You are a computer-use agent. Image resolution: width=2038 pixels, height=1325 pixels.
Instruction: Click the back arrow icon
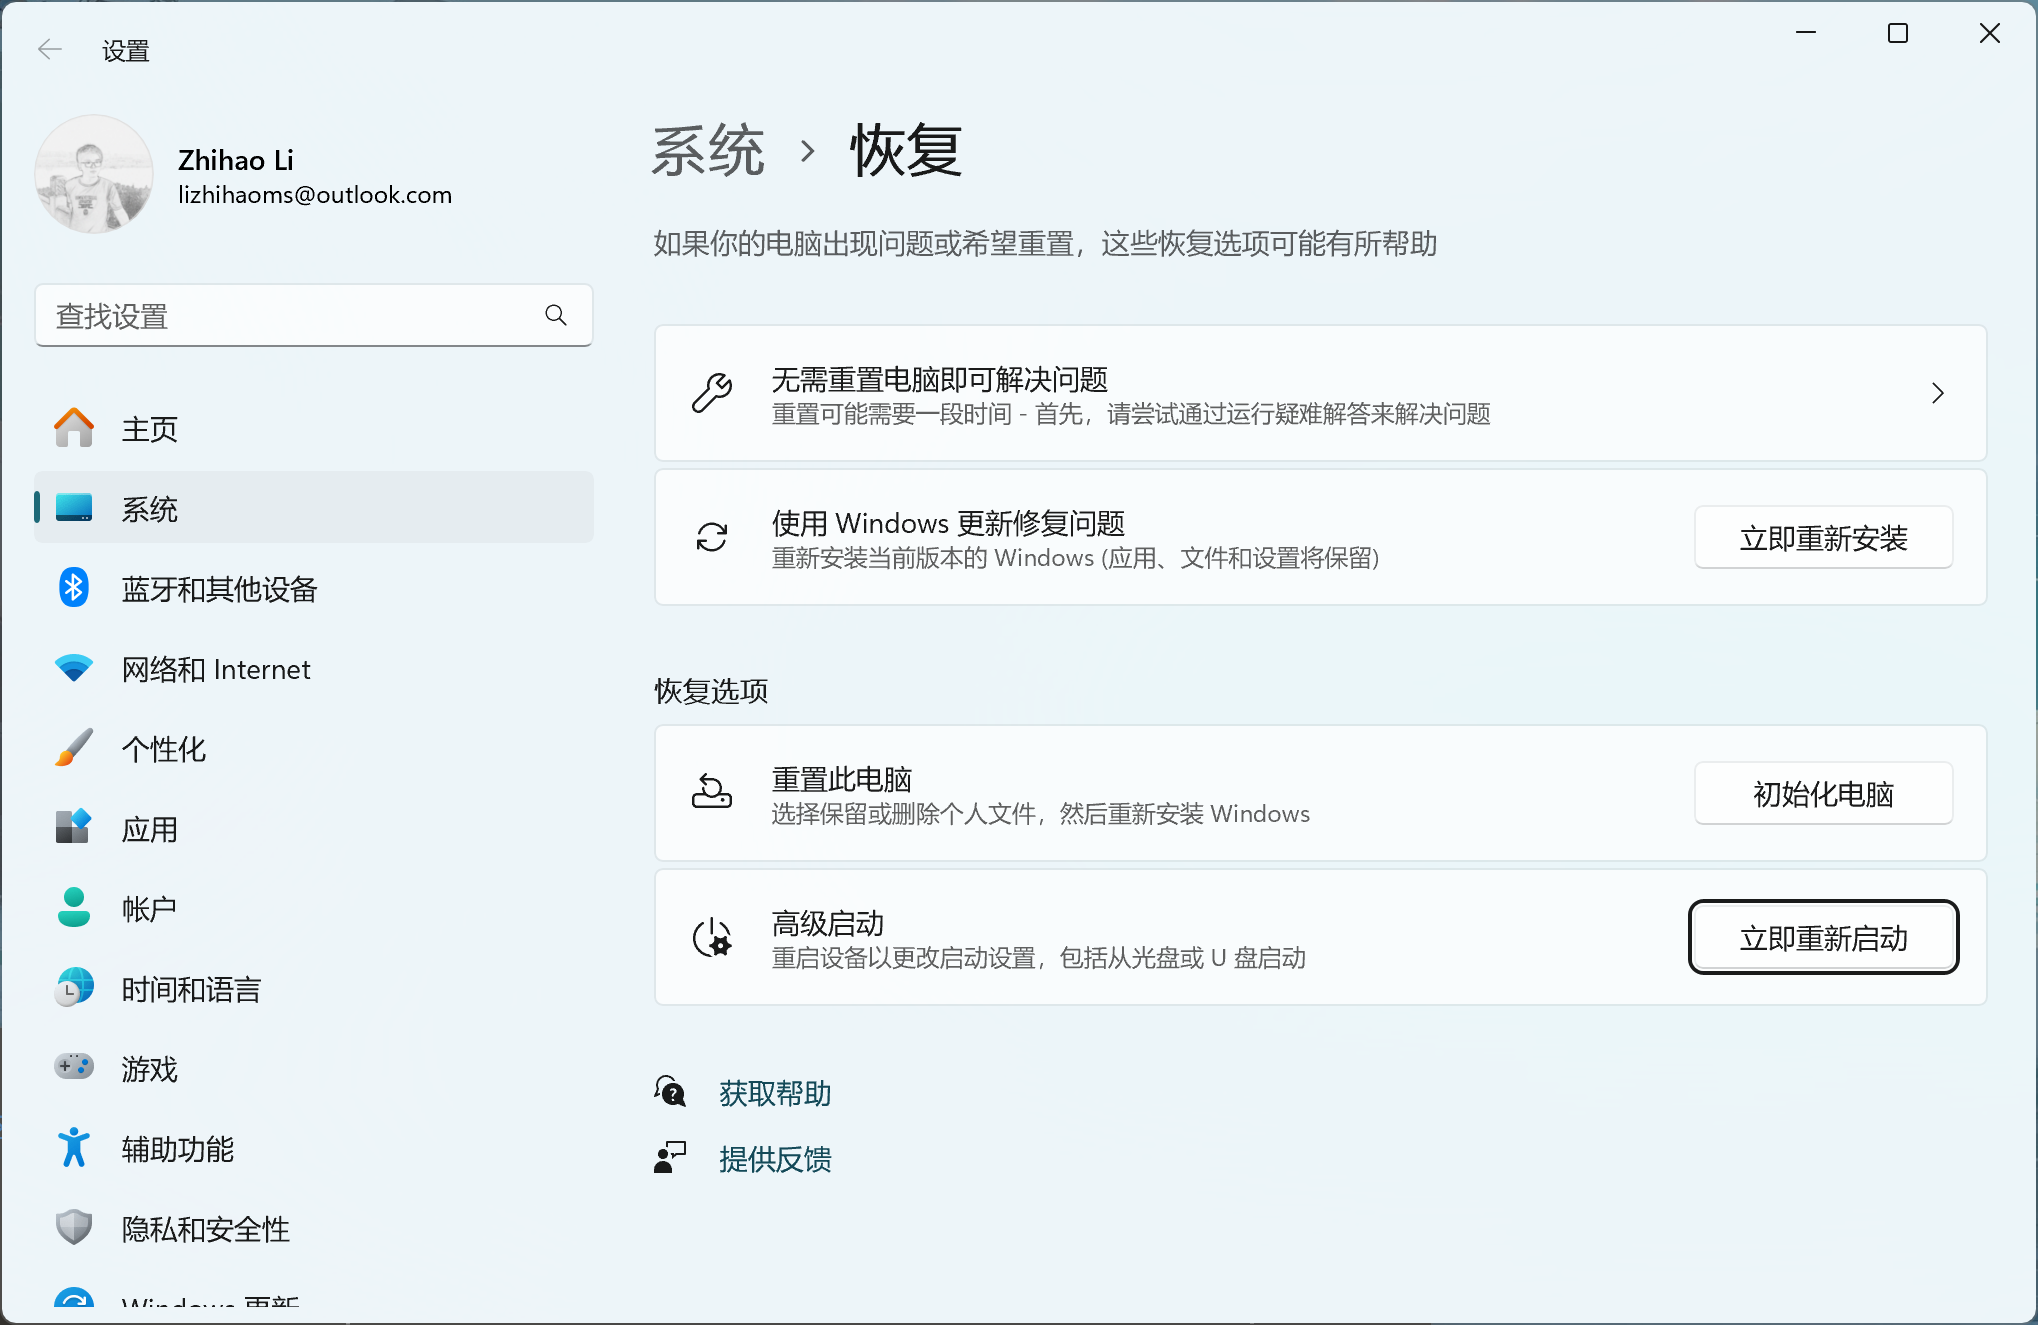point(49,49)
